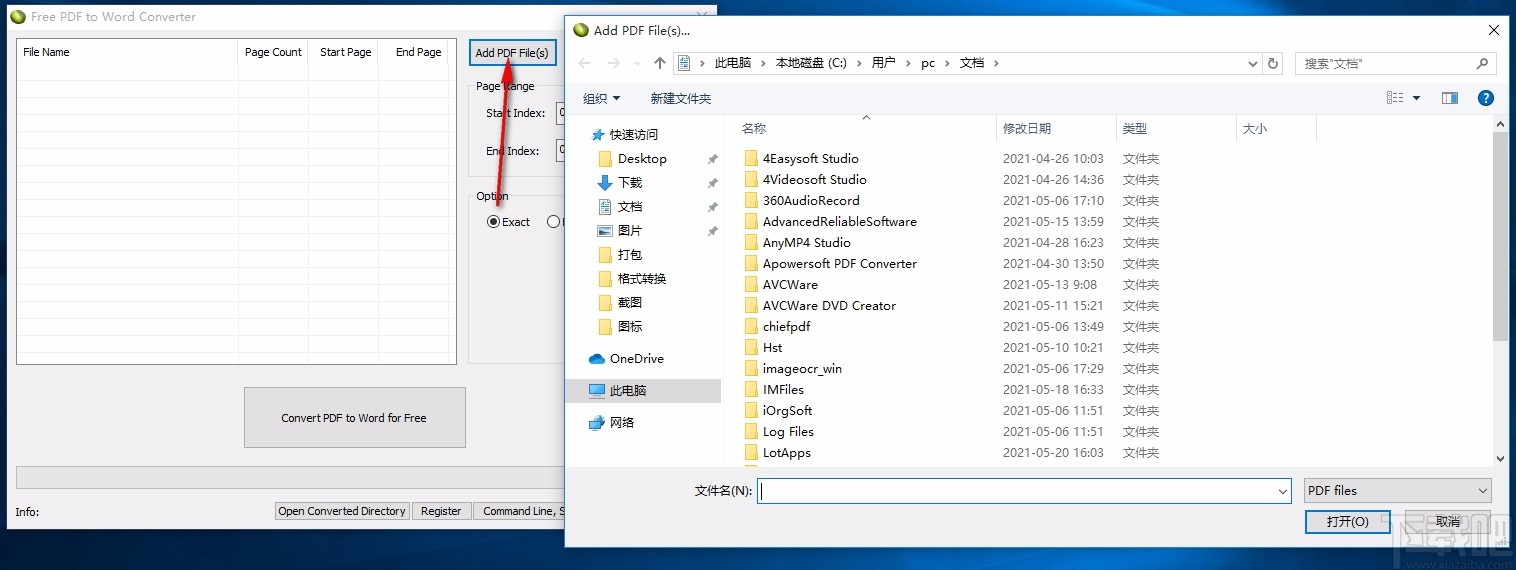The height and width of the screenshot is (570, 1516).
Task: Open view options dropdown arrow
Action: pyautogui.click(x=1416, y=98)
